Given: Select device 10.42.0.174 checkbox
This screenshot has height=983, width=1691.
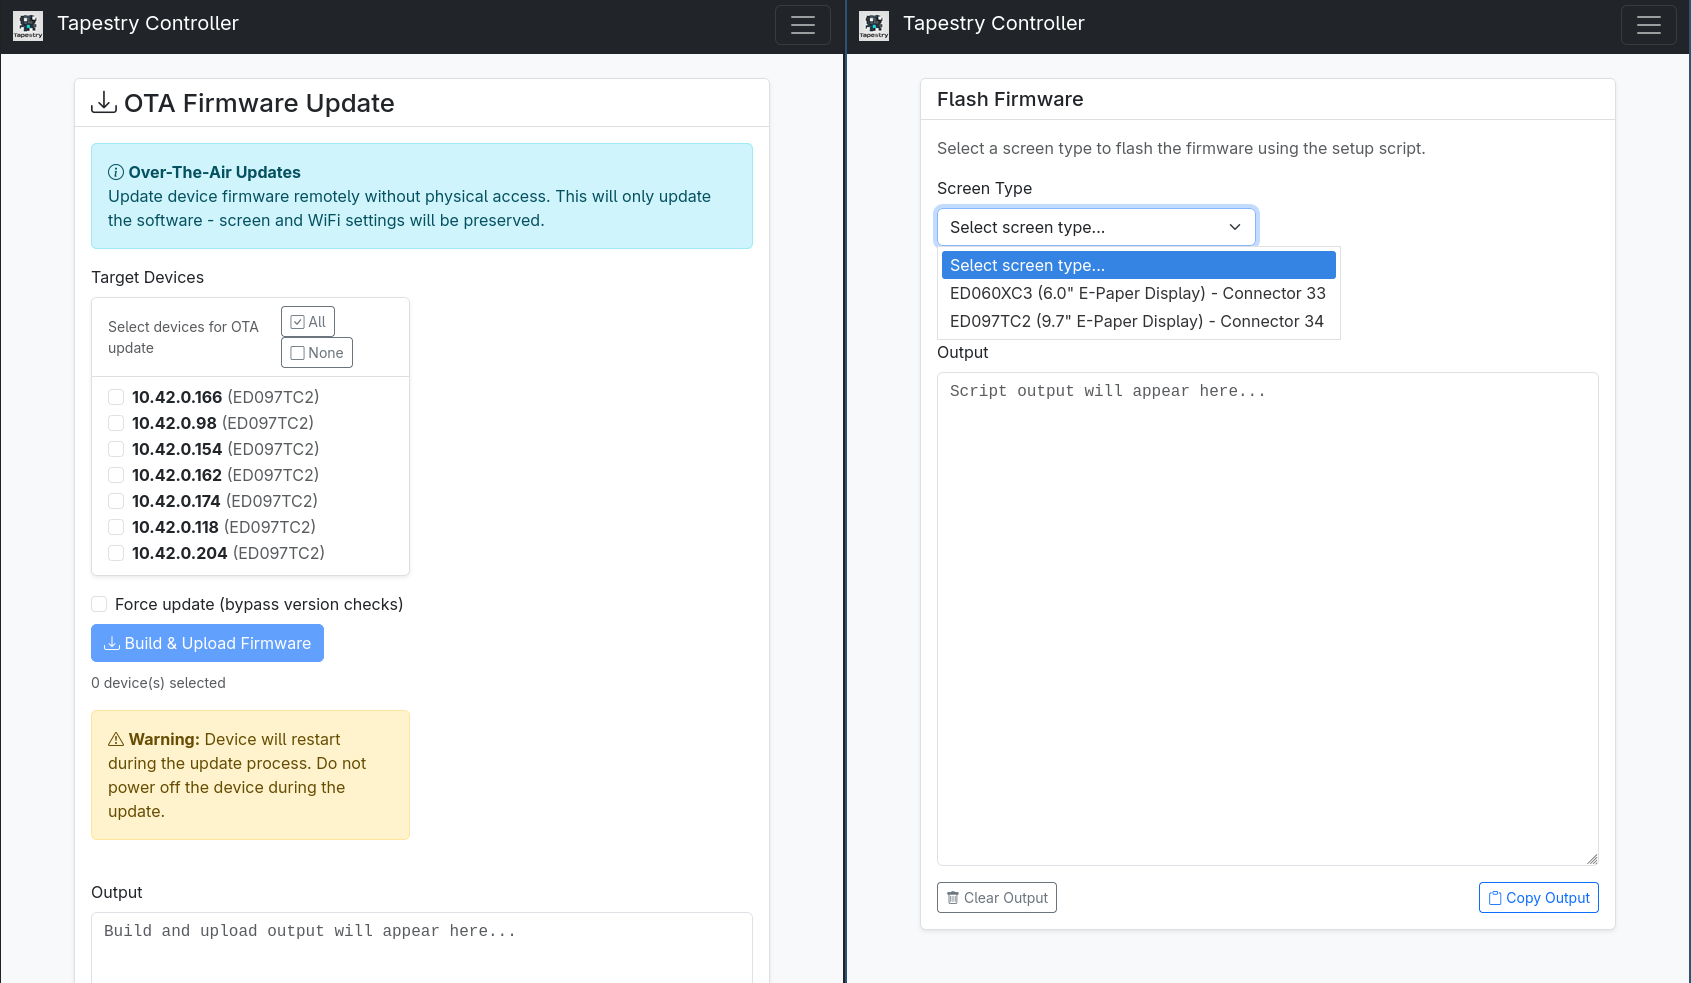Looking at the screenshot, I should [116, 501].
